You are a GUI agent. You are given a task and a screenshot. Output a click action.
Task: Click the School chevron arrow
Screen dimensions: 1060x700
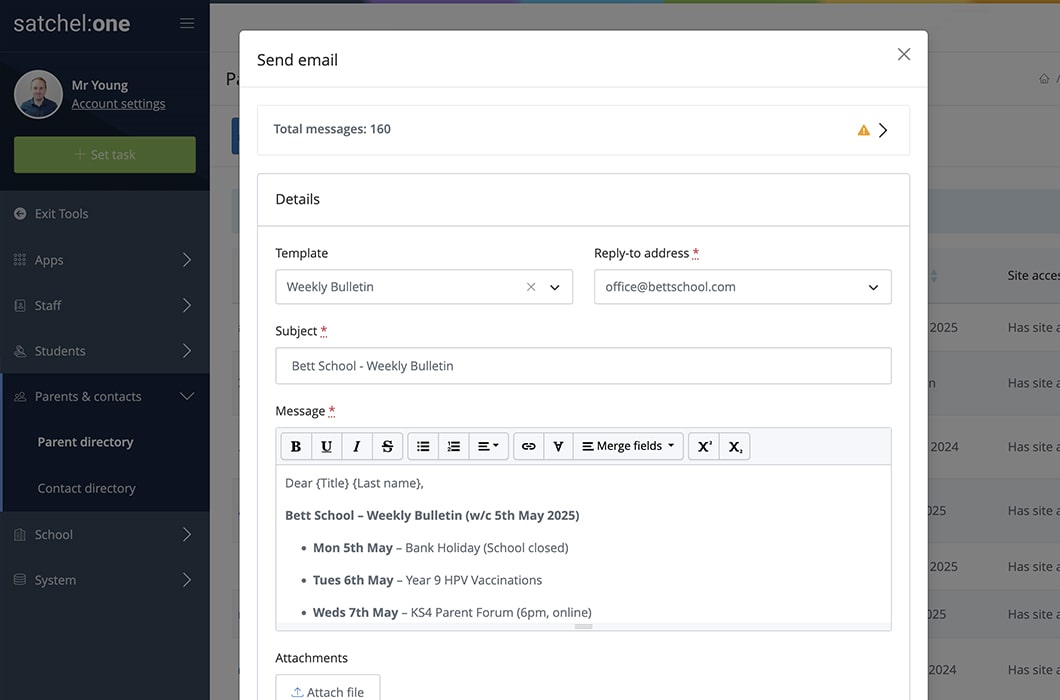187,534
